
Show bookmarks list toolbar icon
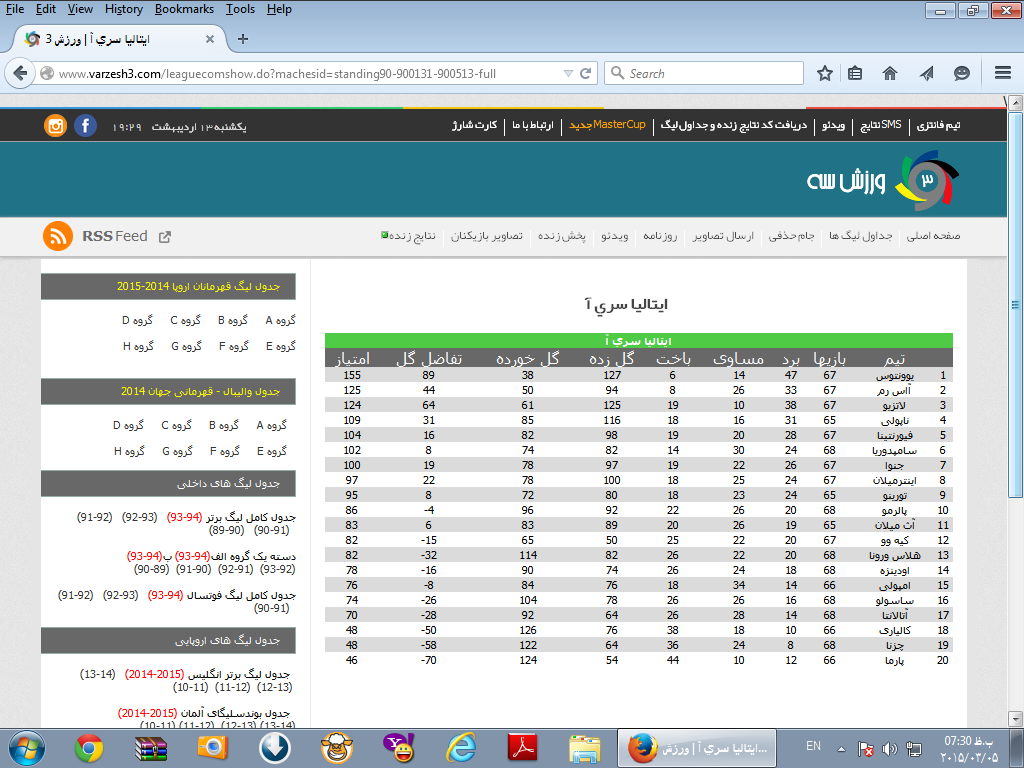click(855, 73)
